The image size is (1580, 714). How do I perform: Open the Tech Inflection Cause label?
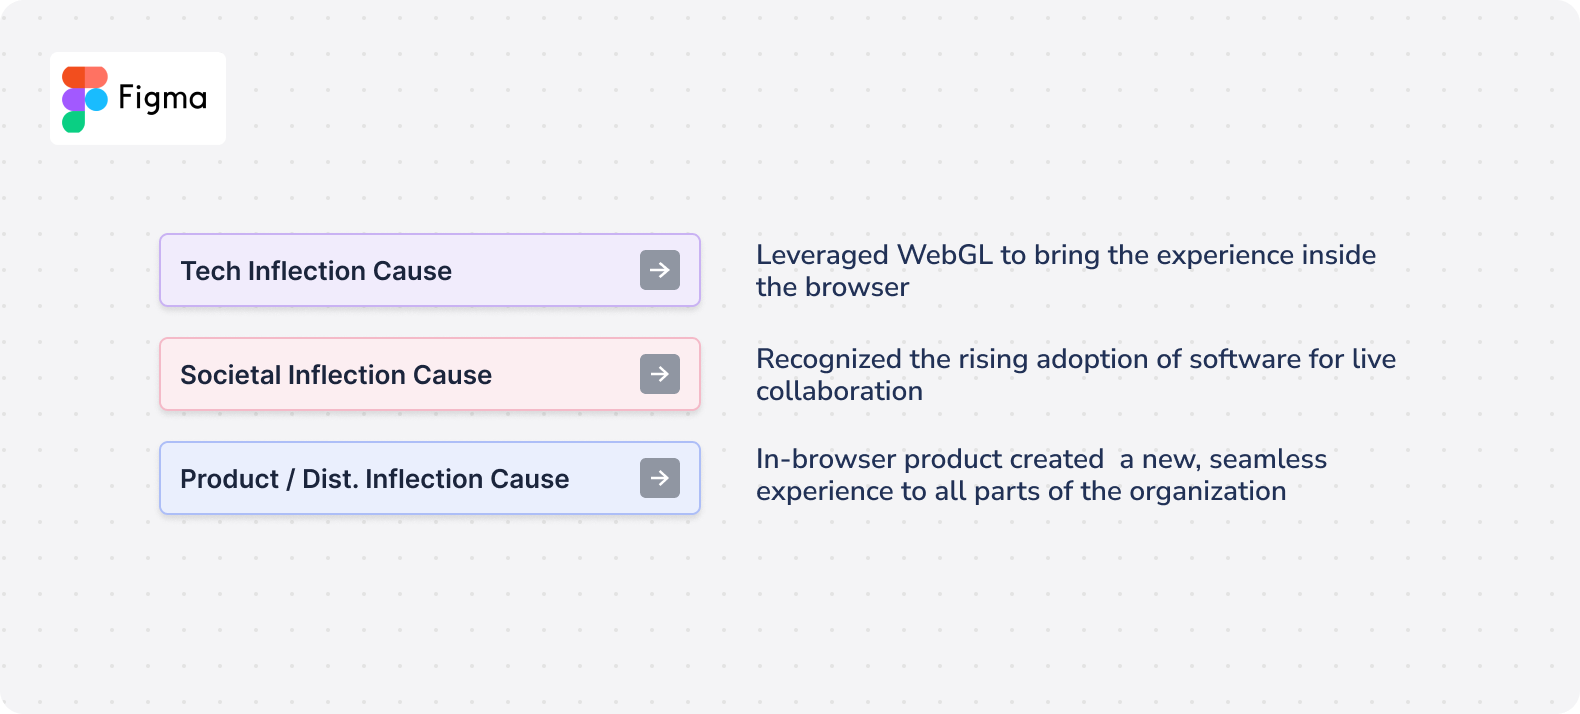316,271
